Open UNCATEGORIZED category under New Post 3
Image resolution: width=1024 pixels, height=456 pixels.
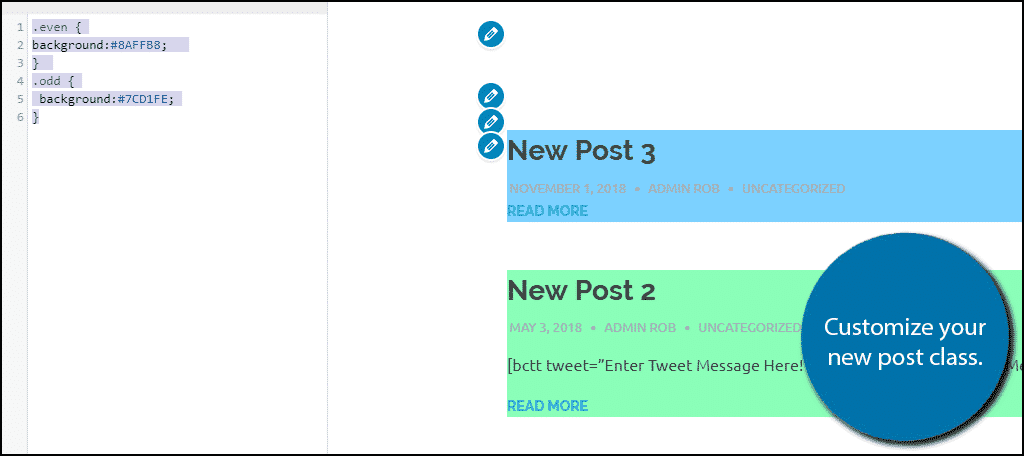(793, 189)
